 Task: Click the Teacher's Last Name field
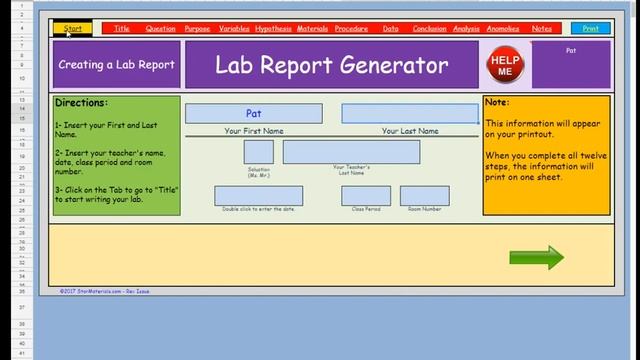pyautogui.click(x=351, y=152)
